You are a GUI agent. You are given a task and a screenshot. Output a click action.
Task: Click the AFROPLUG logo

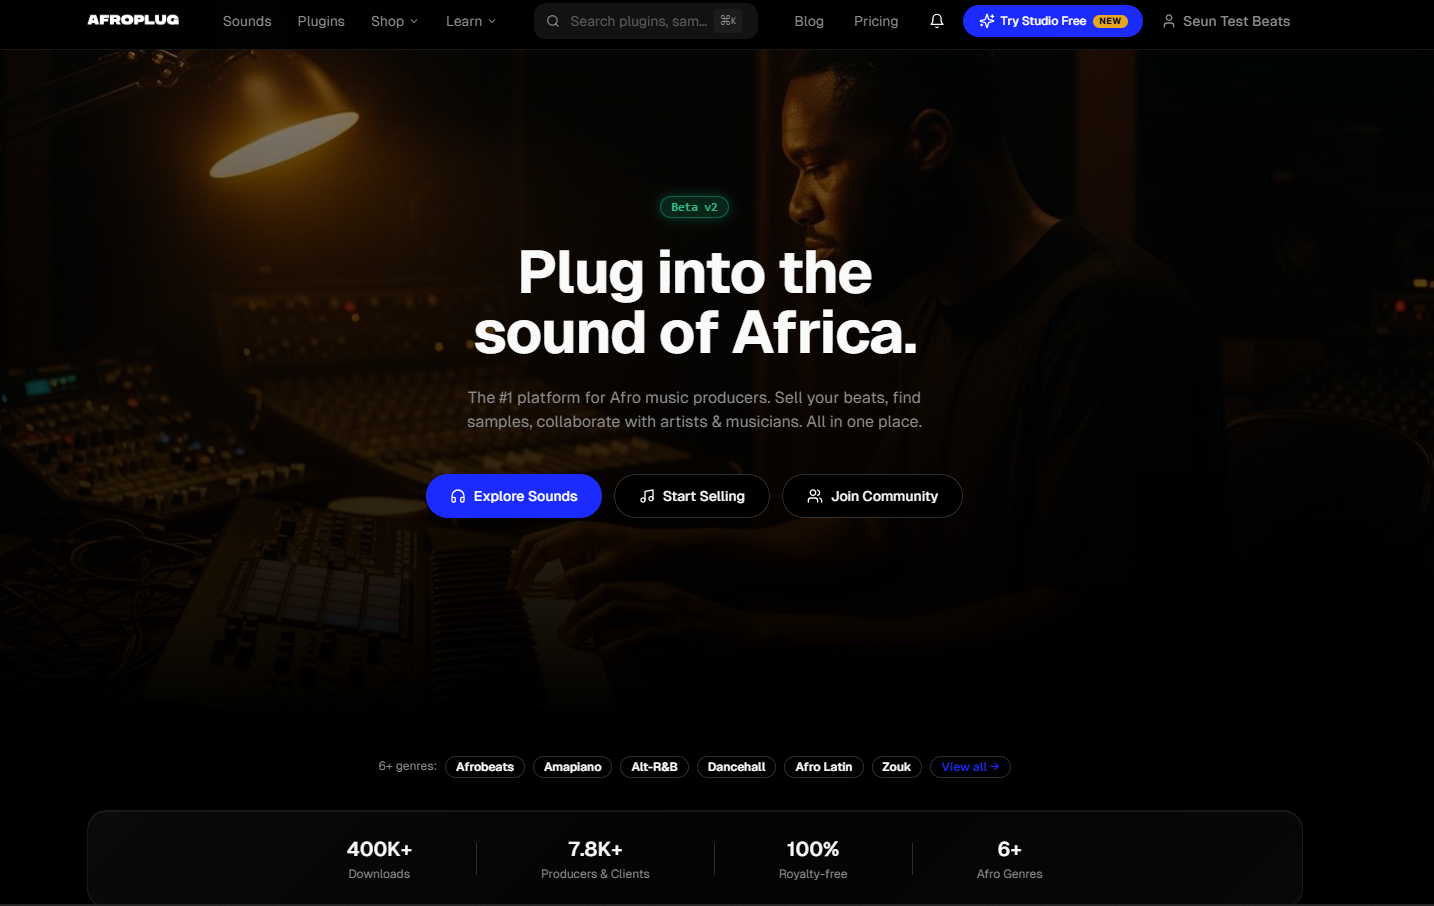click(133, 20)
